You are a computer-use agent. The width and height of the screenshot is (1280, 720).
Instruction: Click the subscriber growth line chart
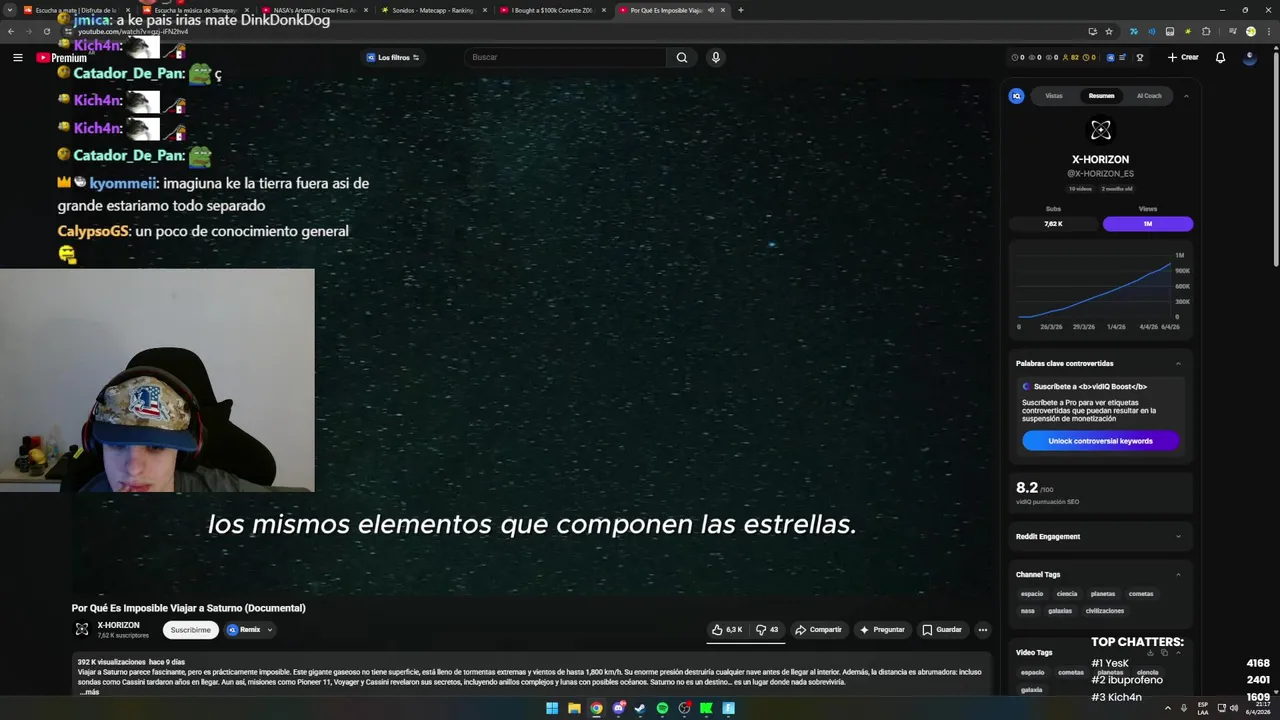click(x=1093, y=290)
